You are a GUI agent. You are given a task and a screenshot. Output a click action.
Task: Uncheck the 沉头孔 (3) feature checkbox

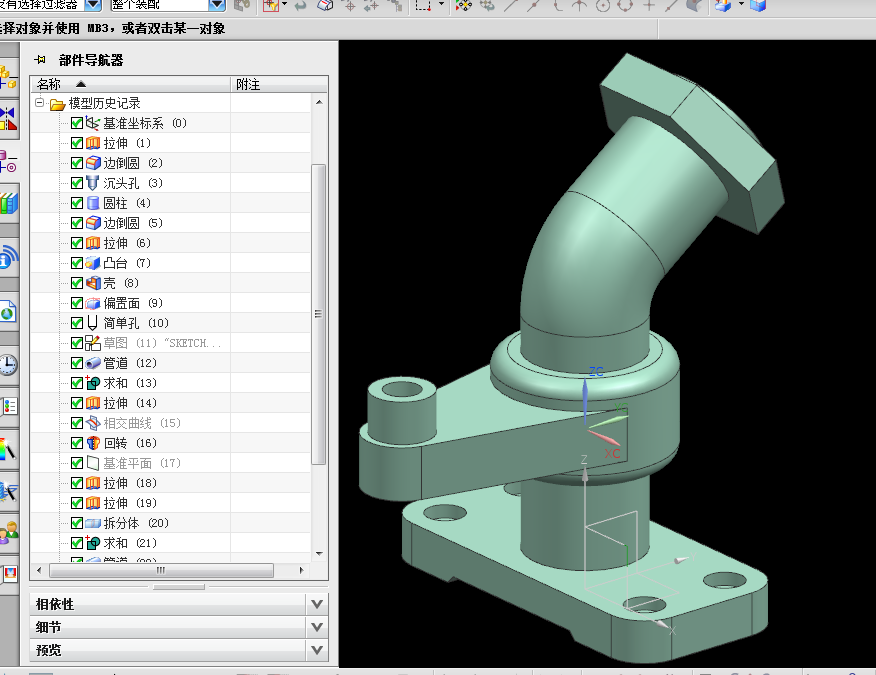(x=77, y=183)
